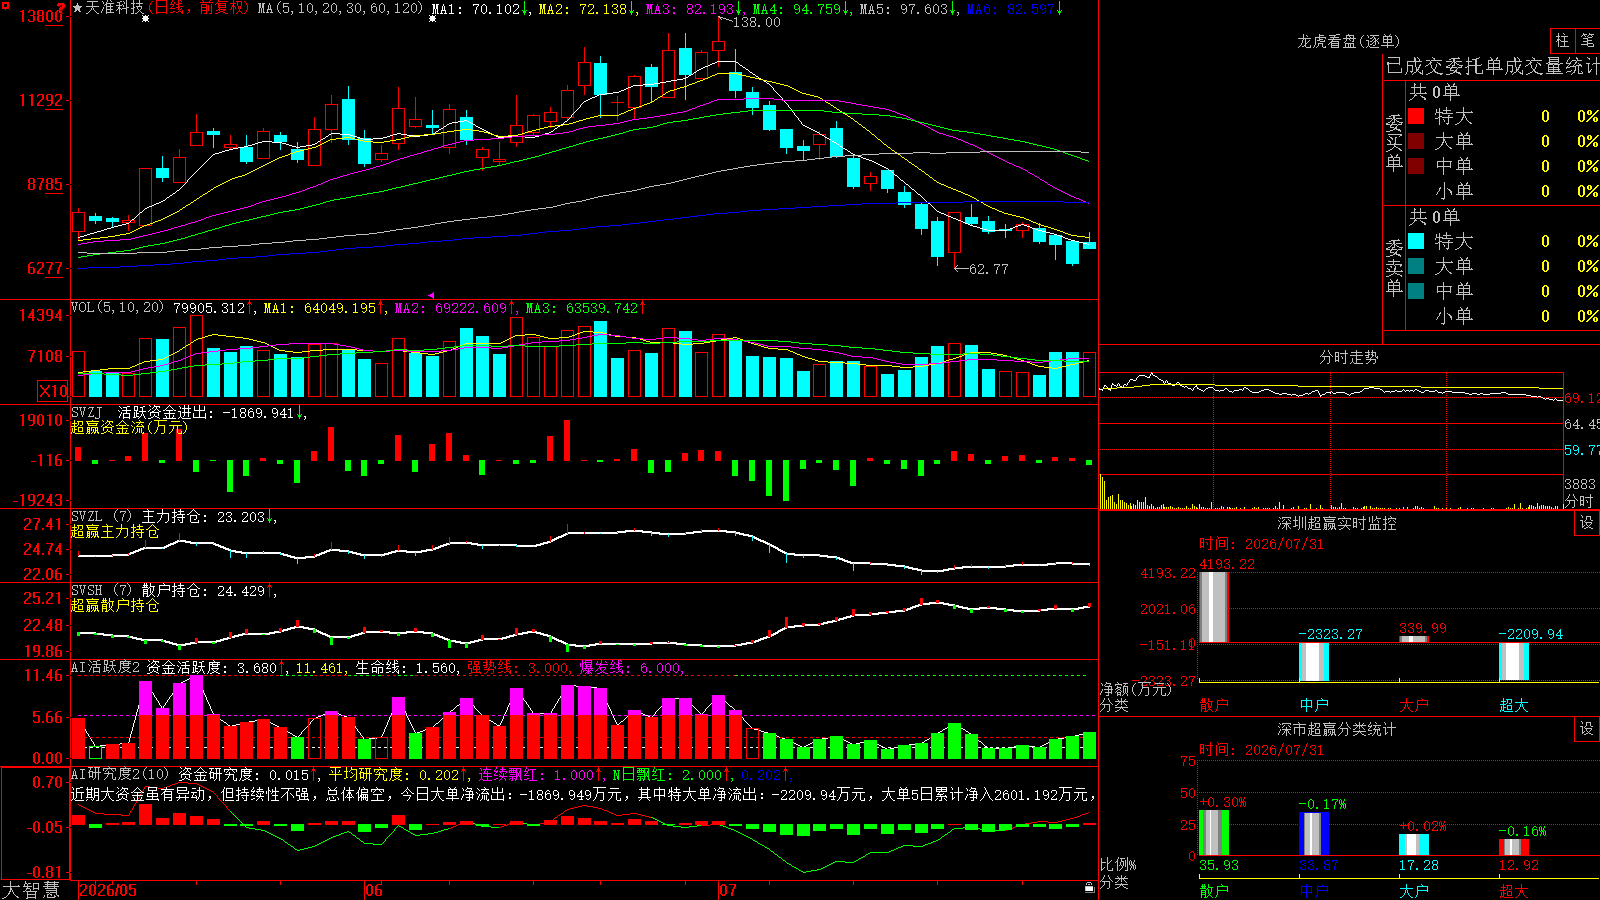This screenshot has height=900, width=1600.
Task: Click the star marker beside MA1 label
Action: [432, 19]
